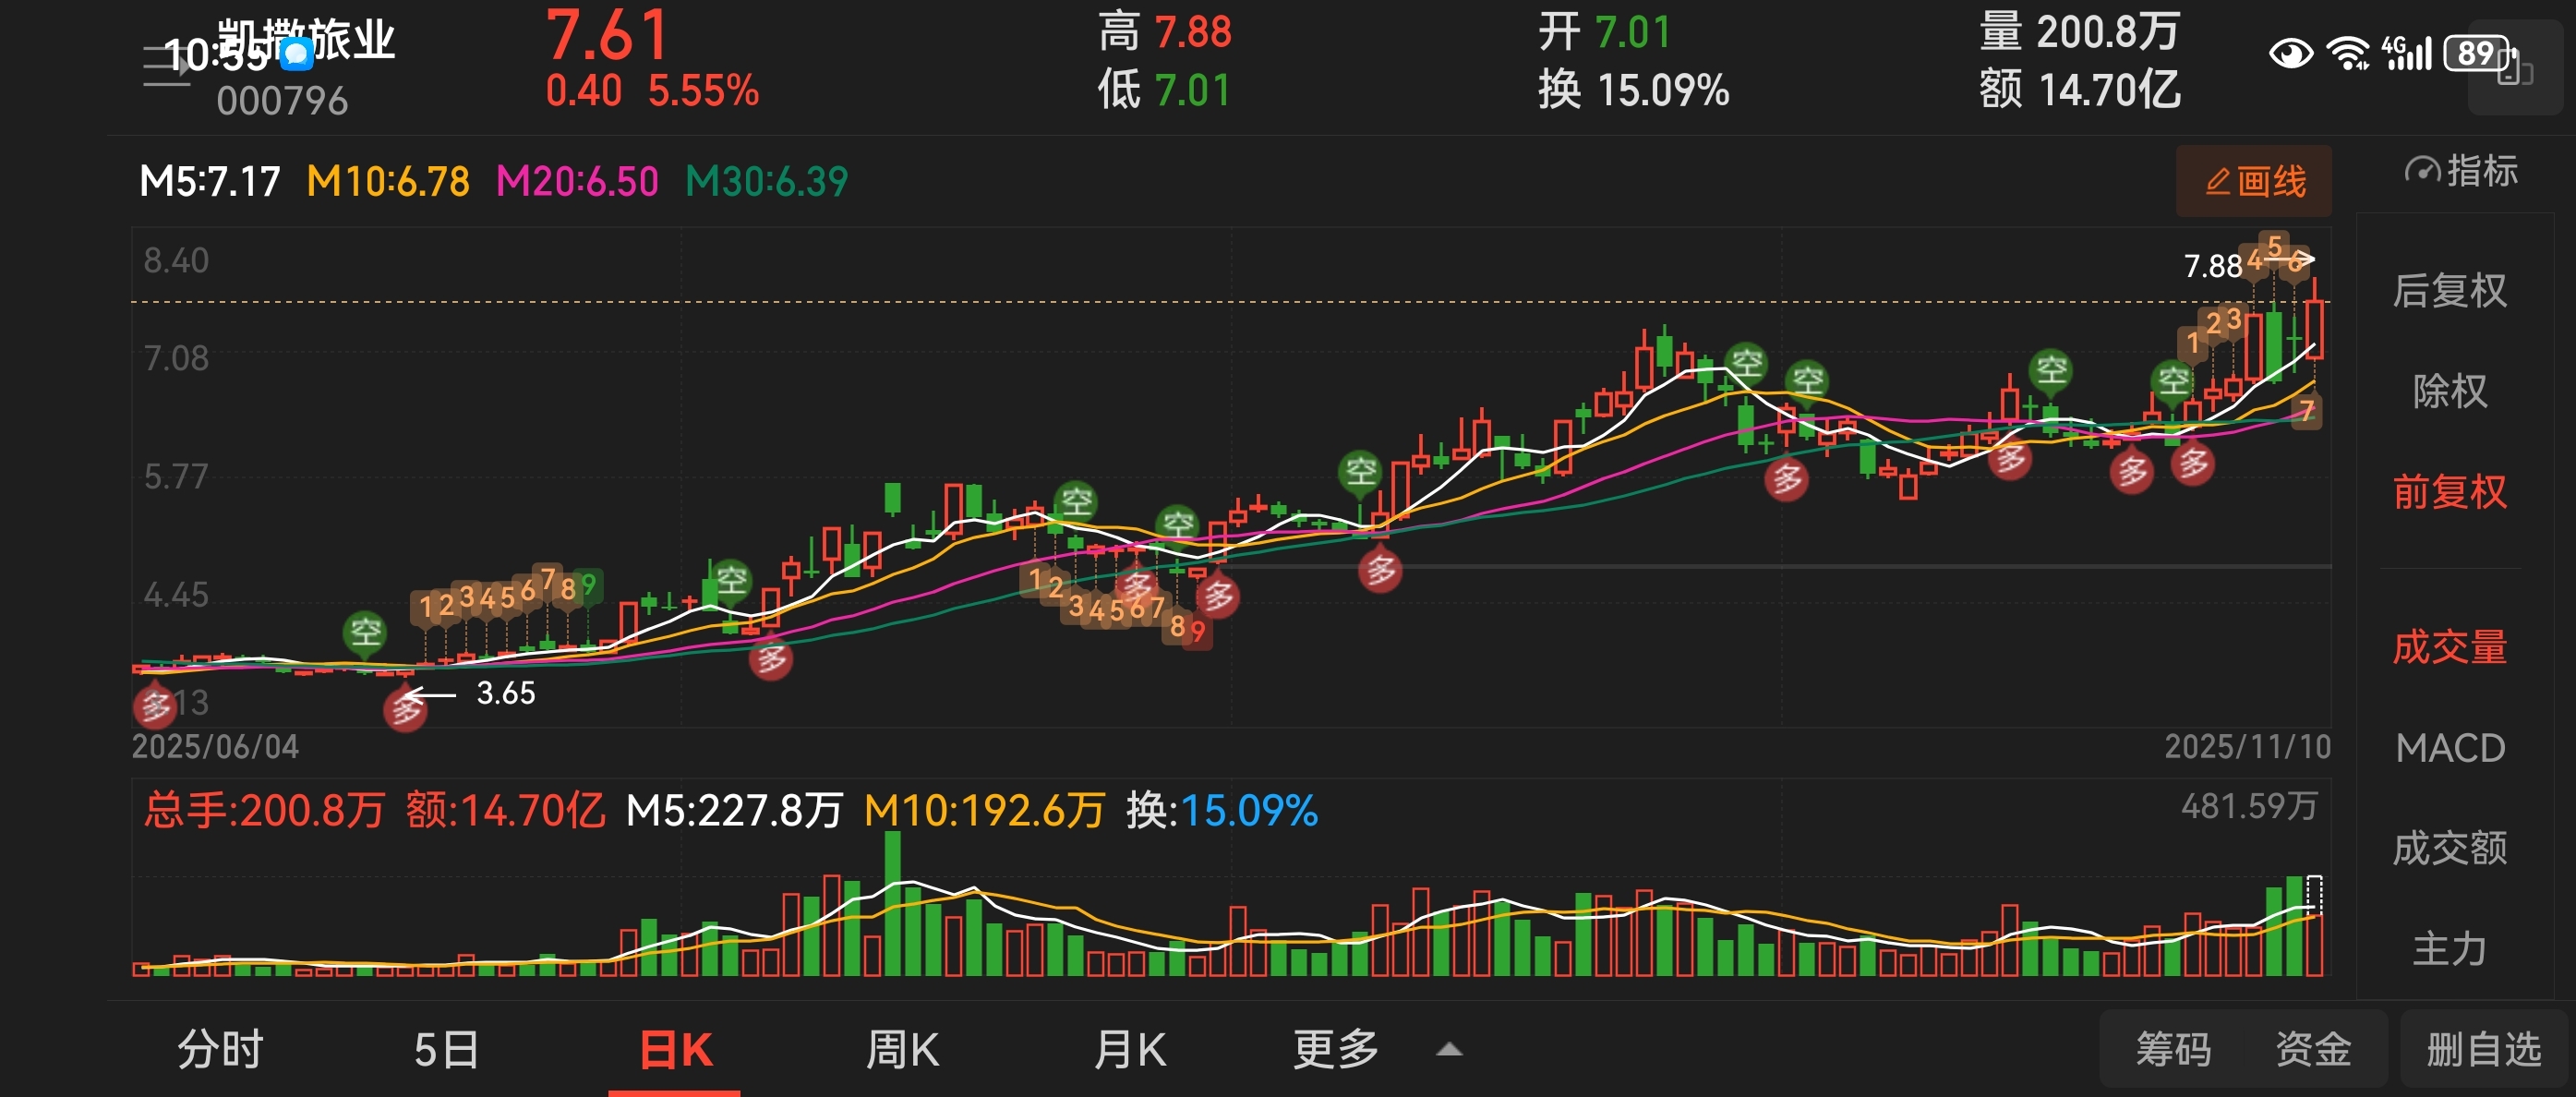Open the 画线 drawing tool
The height and width of the screenshot is (1097, 2576).
coord(2254,181)
